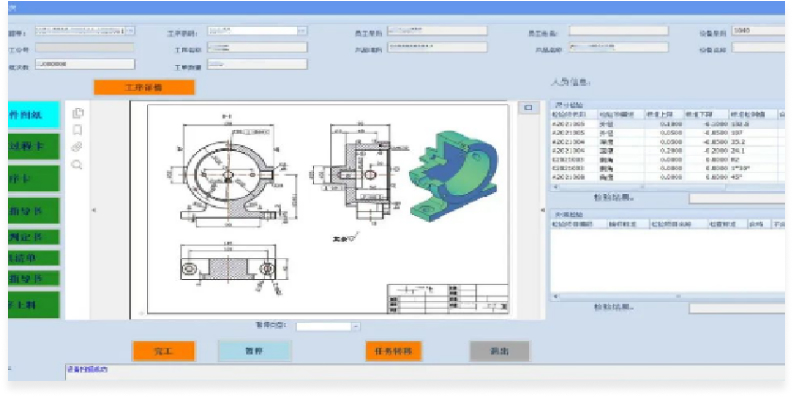Open the page thumbnails icon in viewer sidebar
Viewport: 793px width, 397px height.
coord(77,113)
